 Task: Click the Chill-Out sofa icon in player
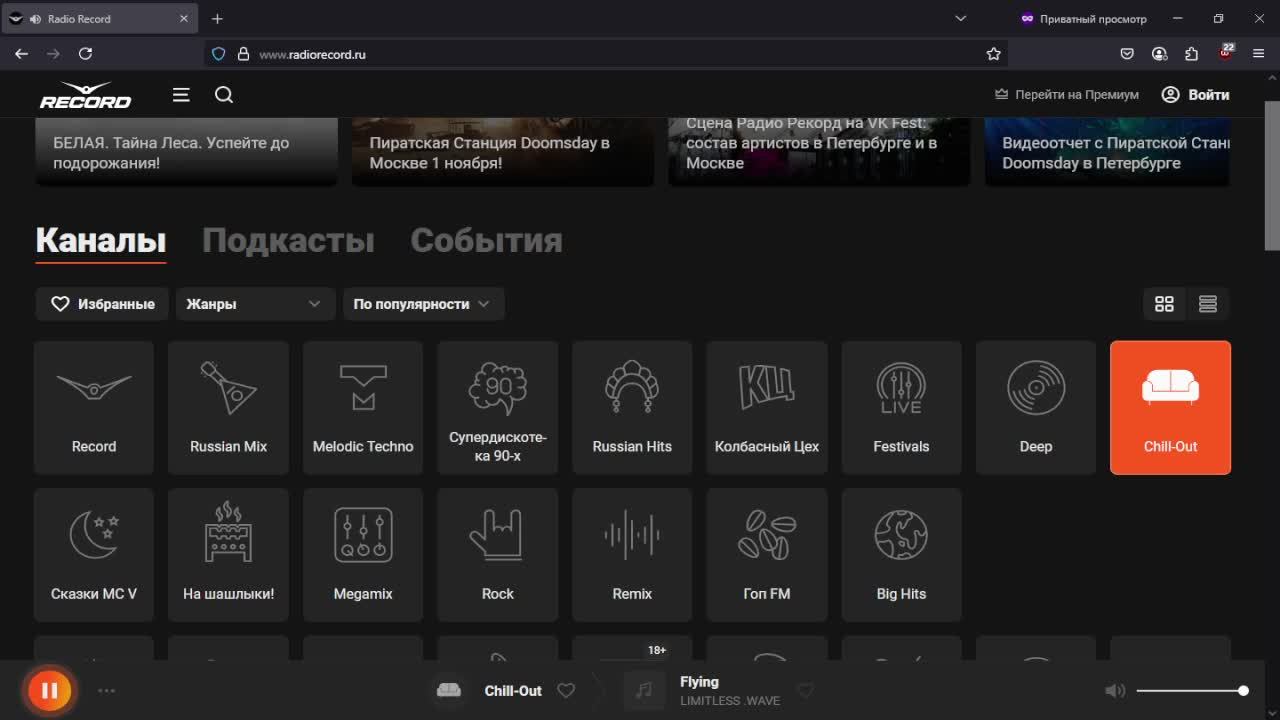click(449, 690)
